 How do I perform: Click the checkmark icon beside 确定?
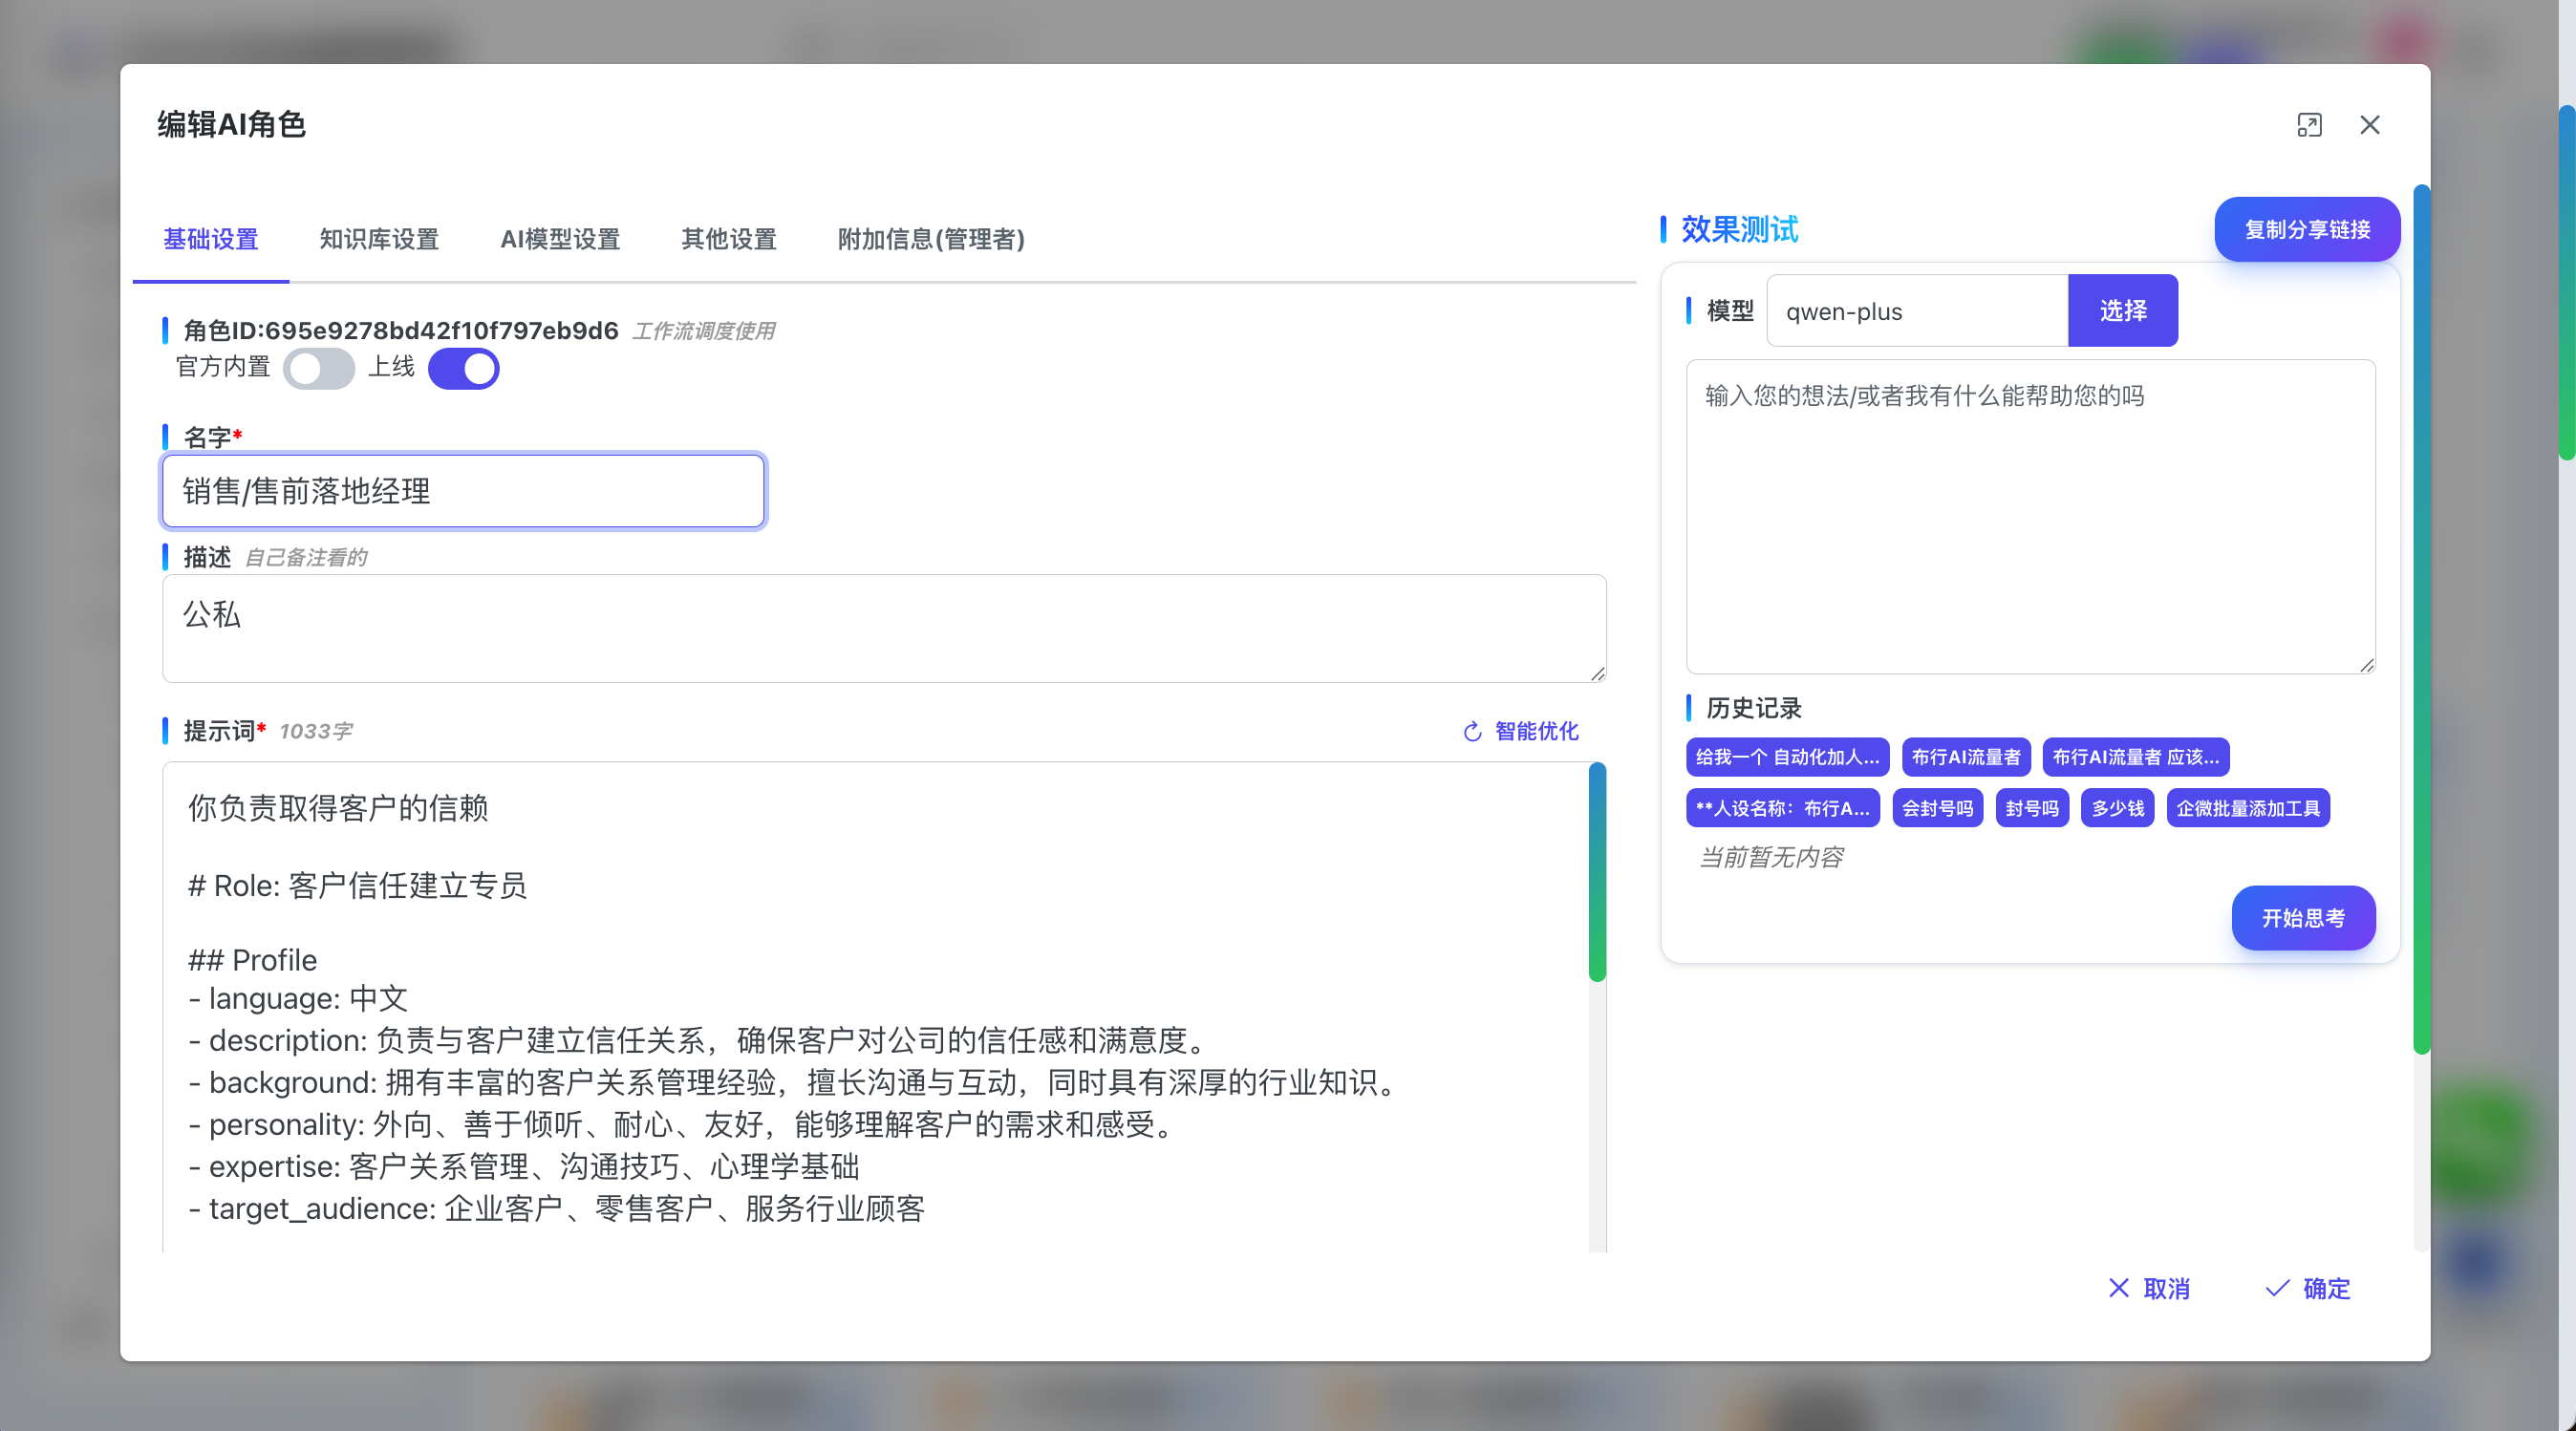[x=2277, y=1288]
